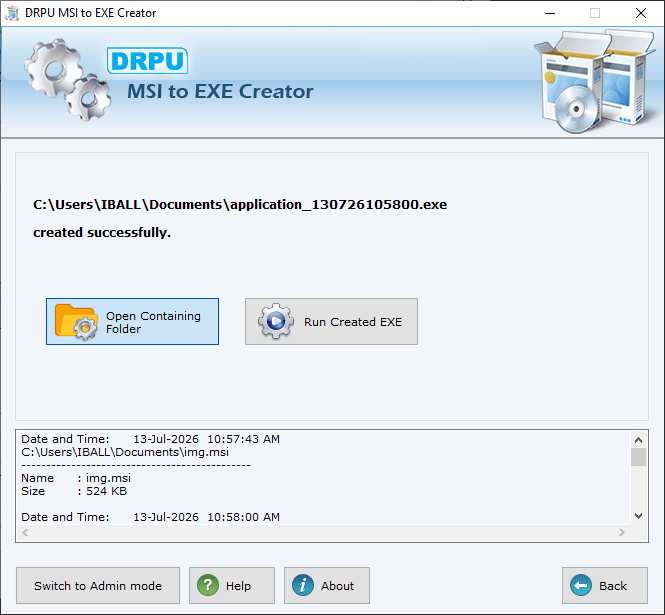Click log entry 'Size : 524 KB'
The image size is (665, 615).
coord(74,491)
